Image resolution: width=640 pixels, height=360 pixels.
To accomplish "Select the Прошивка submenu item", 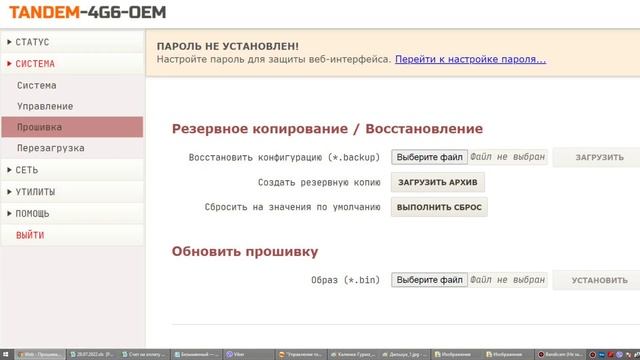I will [x=72, y=127].
